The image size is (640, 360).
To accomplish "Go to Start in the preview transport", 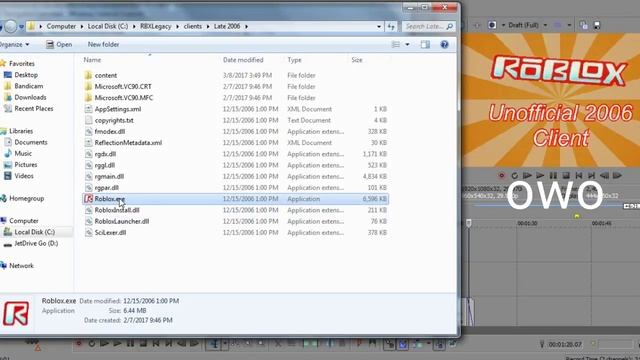I will (579, 176).
